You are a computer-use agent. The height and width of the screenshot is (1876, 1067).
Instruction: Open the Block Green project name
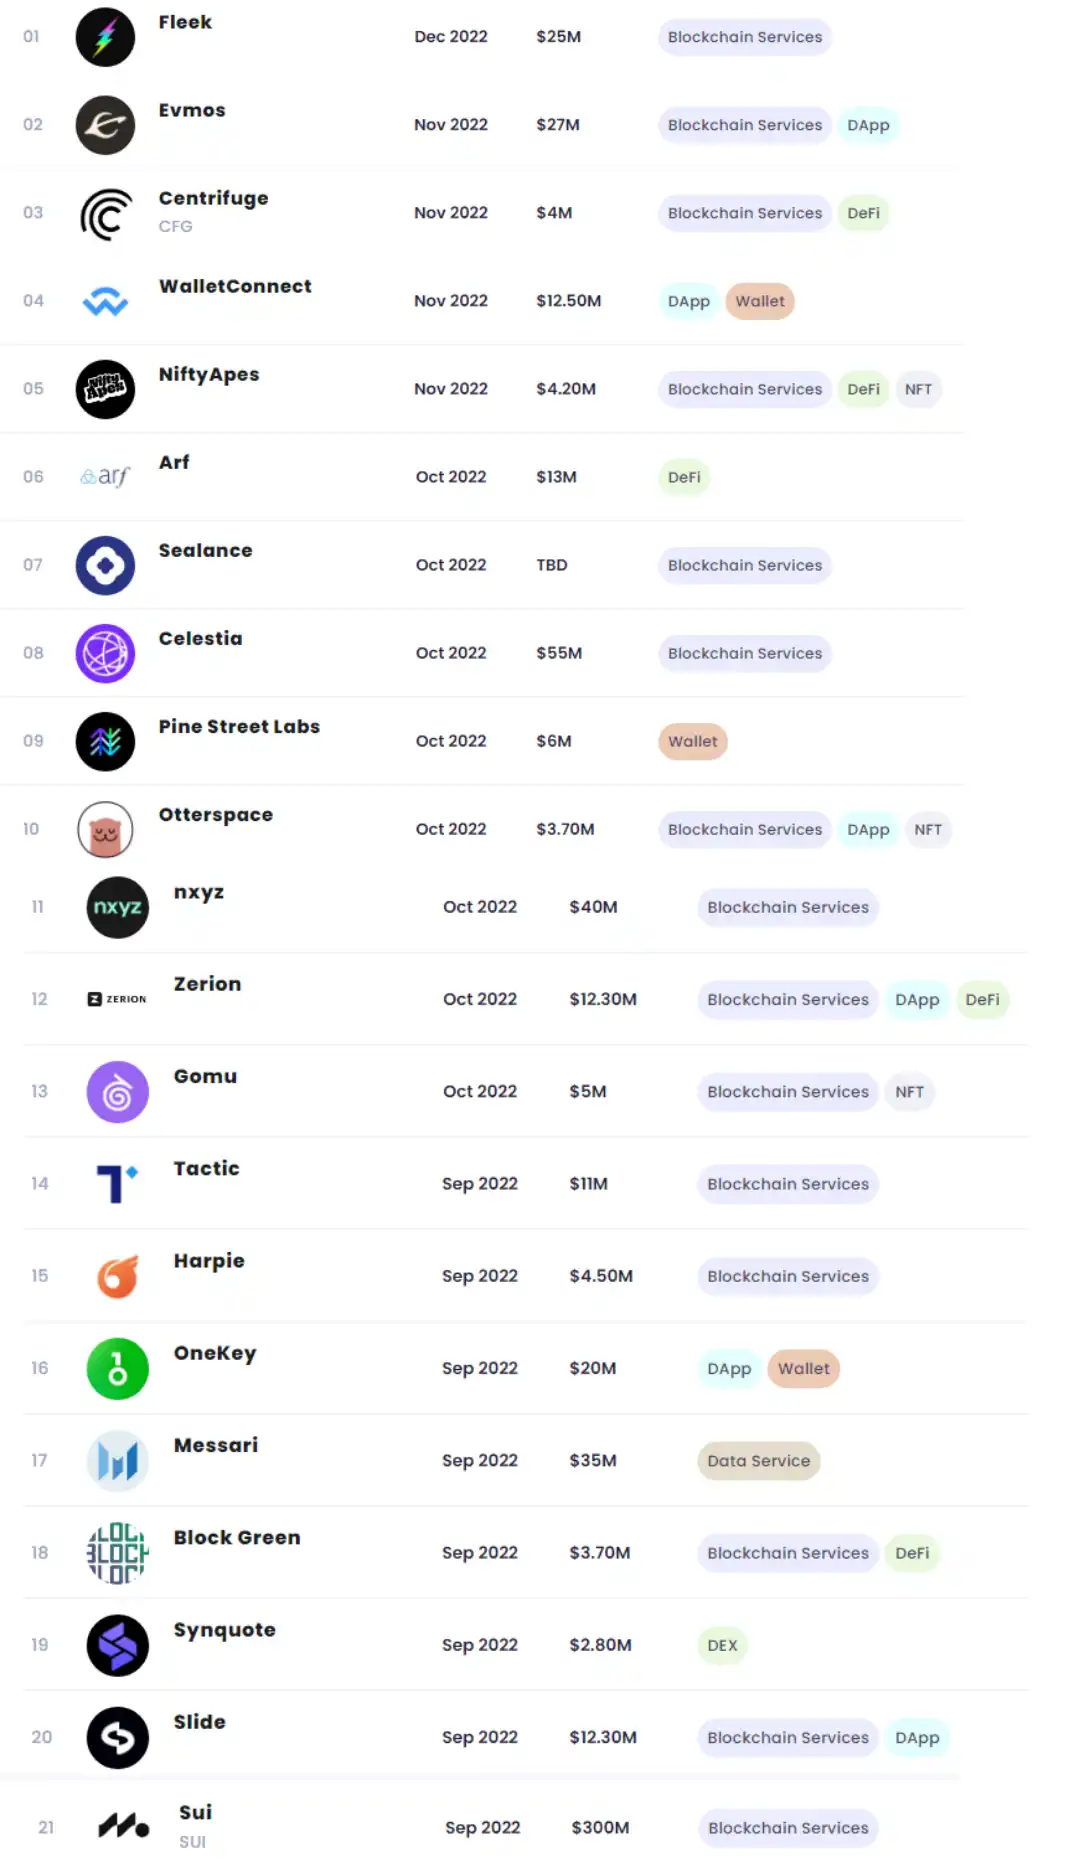(237, 1538)
